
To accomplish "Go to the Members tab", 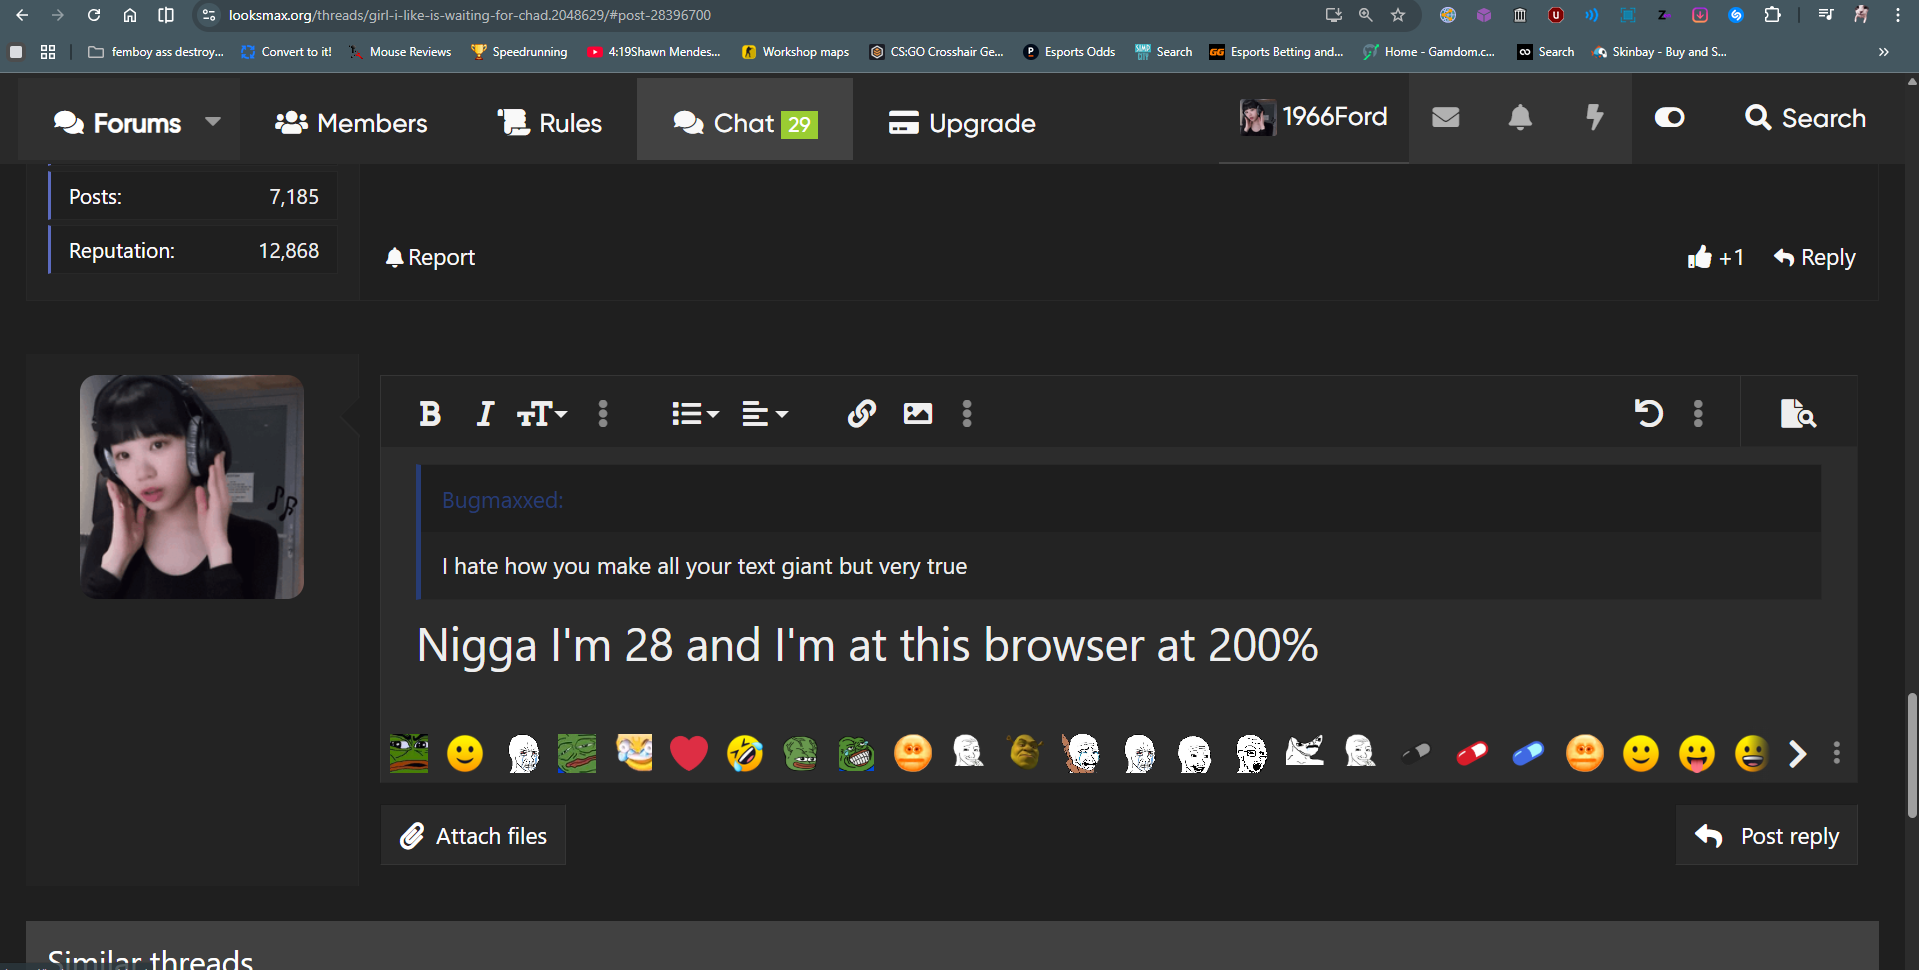I will click(x=351, y=122).
